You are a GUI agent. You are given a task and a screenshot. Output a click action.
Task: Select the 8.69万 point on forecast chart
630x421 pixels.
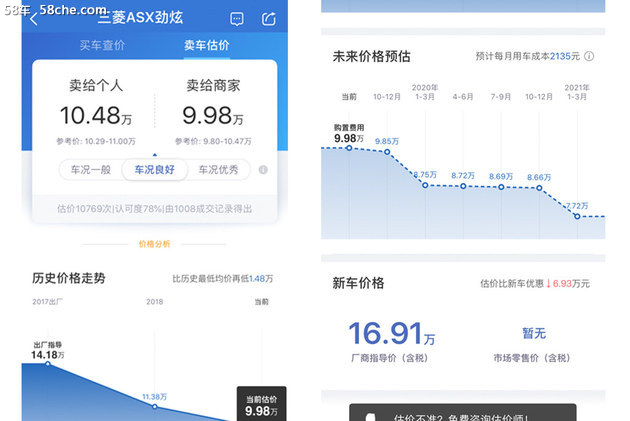coord(501,187)
